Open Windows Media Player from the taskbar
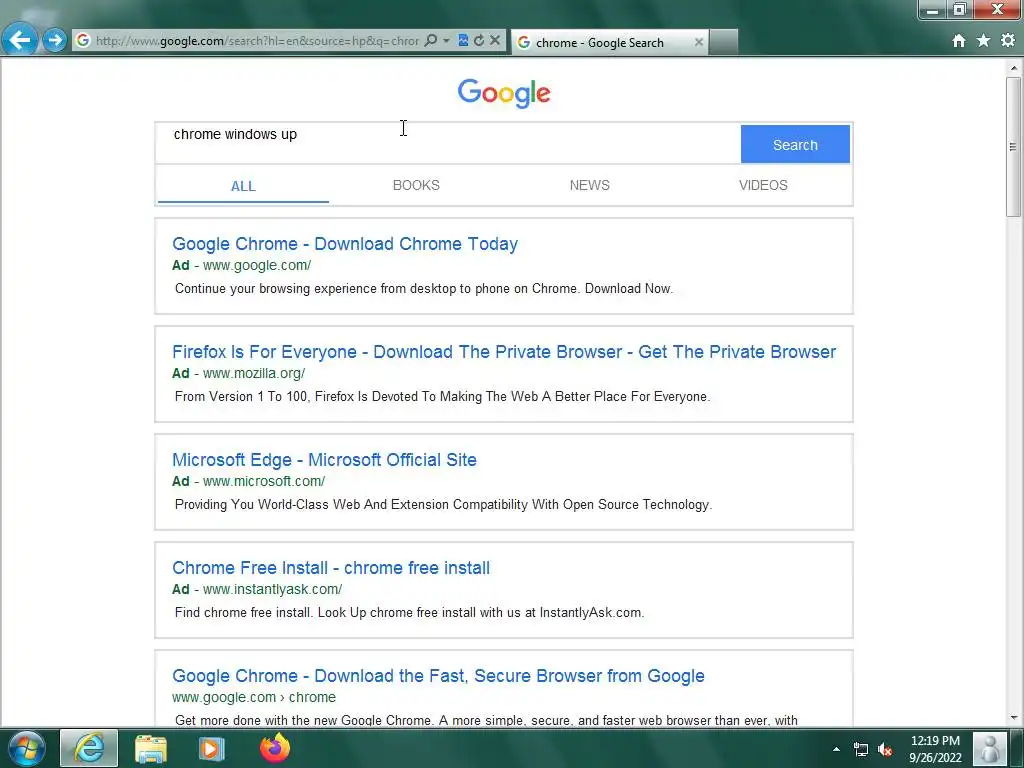 click(x=210, y=748)
